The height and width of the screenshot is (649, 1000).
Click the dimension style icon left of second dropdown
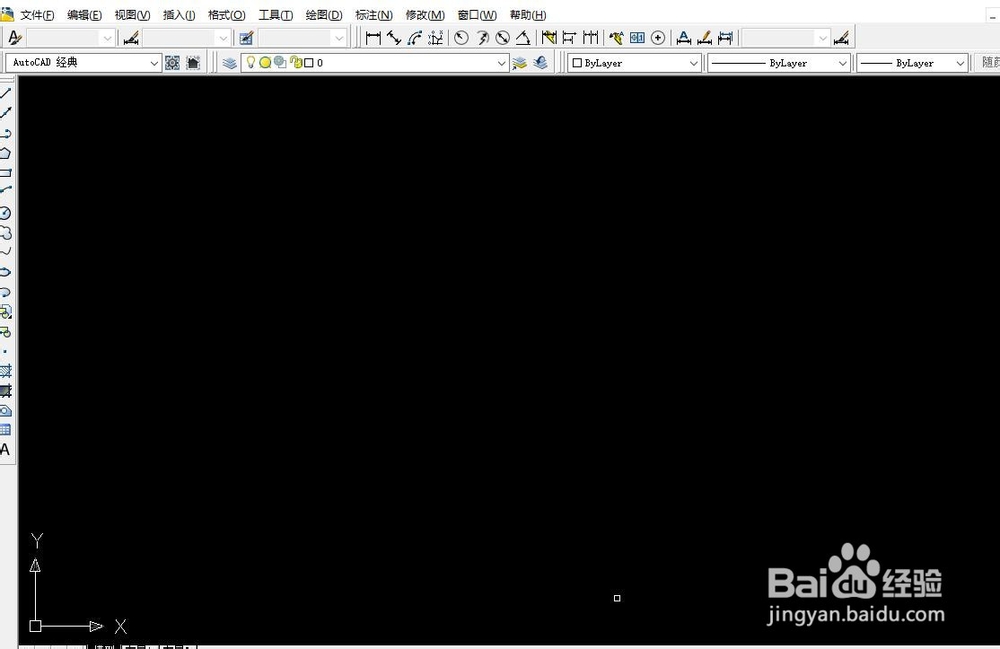tap(131, 38)
